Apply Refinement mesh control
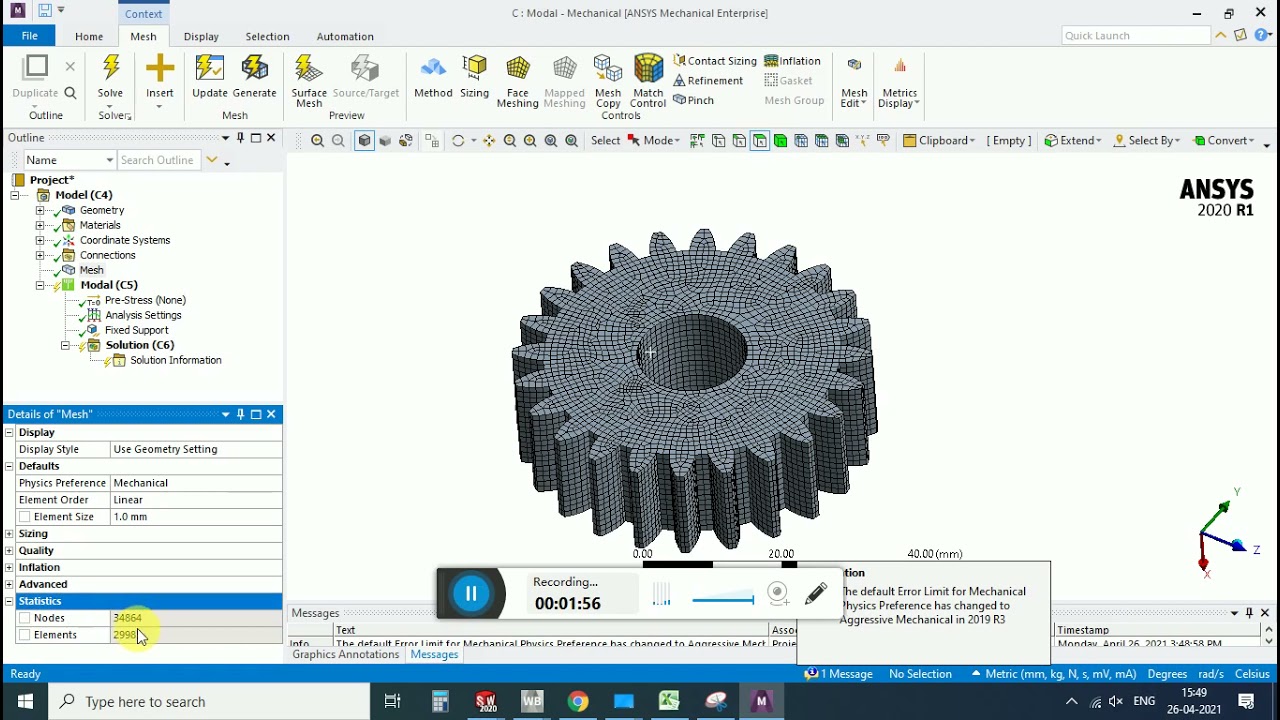Screen dimensions: 1280x720 coord(708,81)
